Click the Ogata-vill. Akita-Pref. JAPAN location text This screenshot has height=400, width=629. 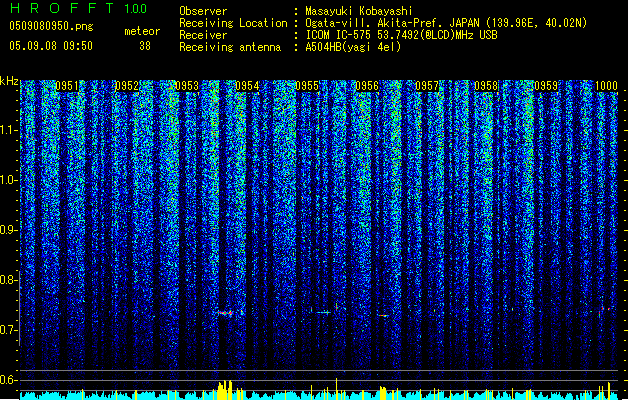pyautogui.click(x=446, y=23)
